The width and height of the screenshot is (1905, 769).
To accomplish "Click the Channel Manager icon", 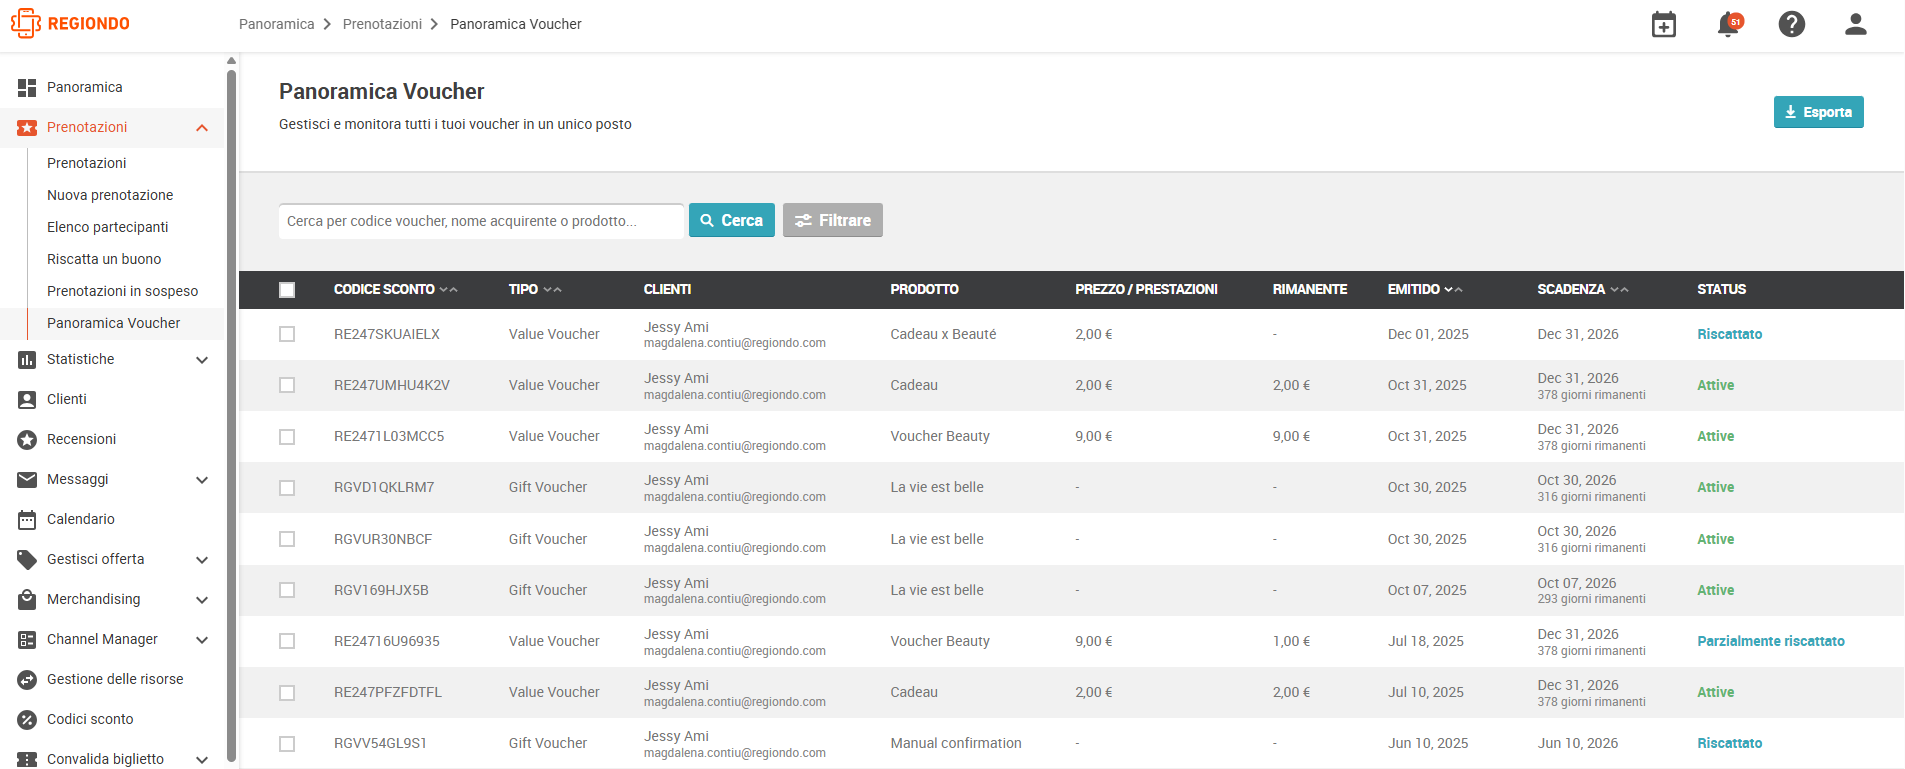I will tap(27, 640).
